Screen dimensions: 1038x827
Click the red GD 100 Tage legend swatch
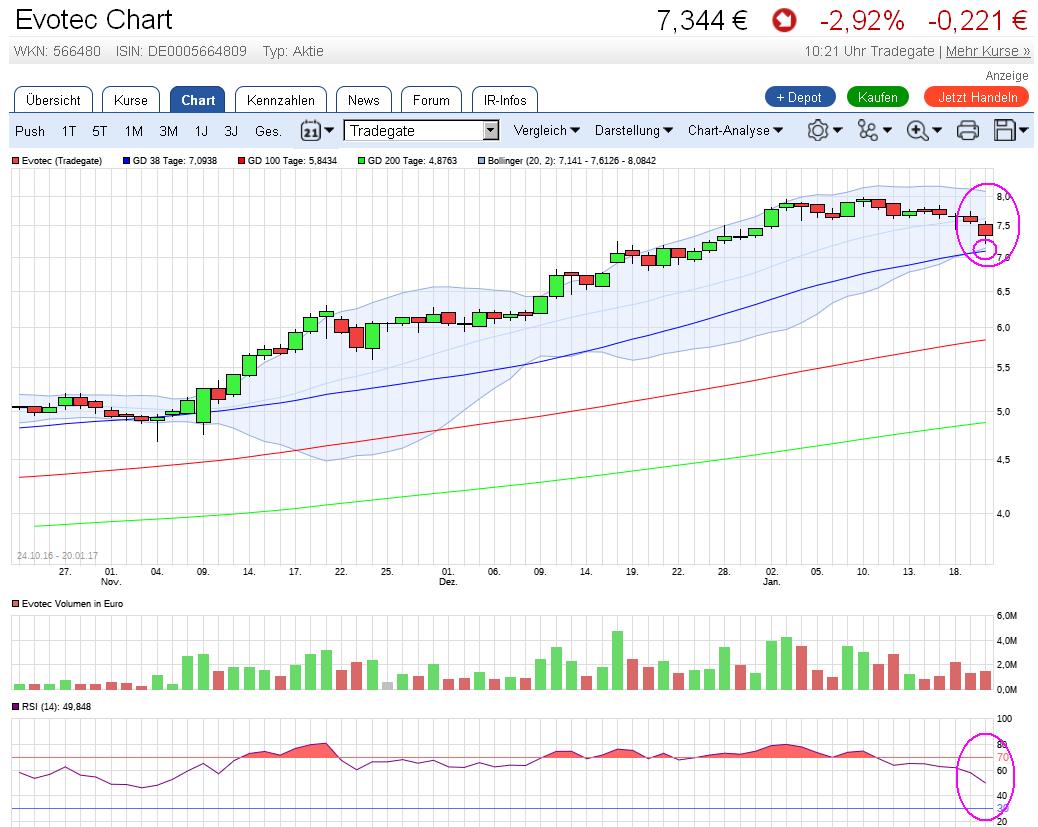[242, 160]
